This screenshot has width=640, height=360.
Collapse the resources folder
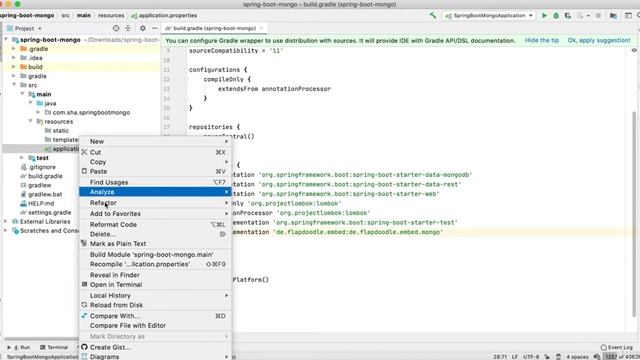tap(31, 121)
